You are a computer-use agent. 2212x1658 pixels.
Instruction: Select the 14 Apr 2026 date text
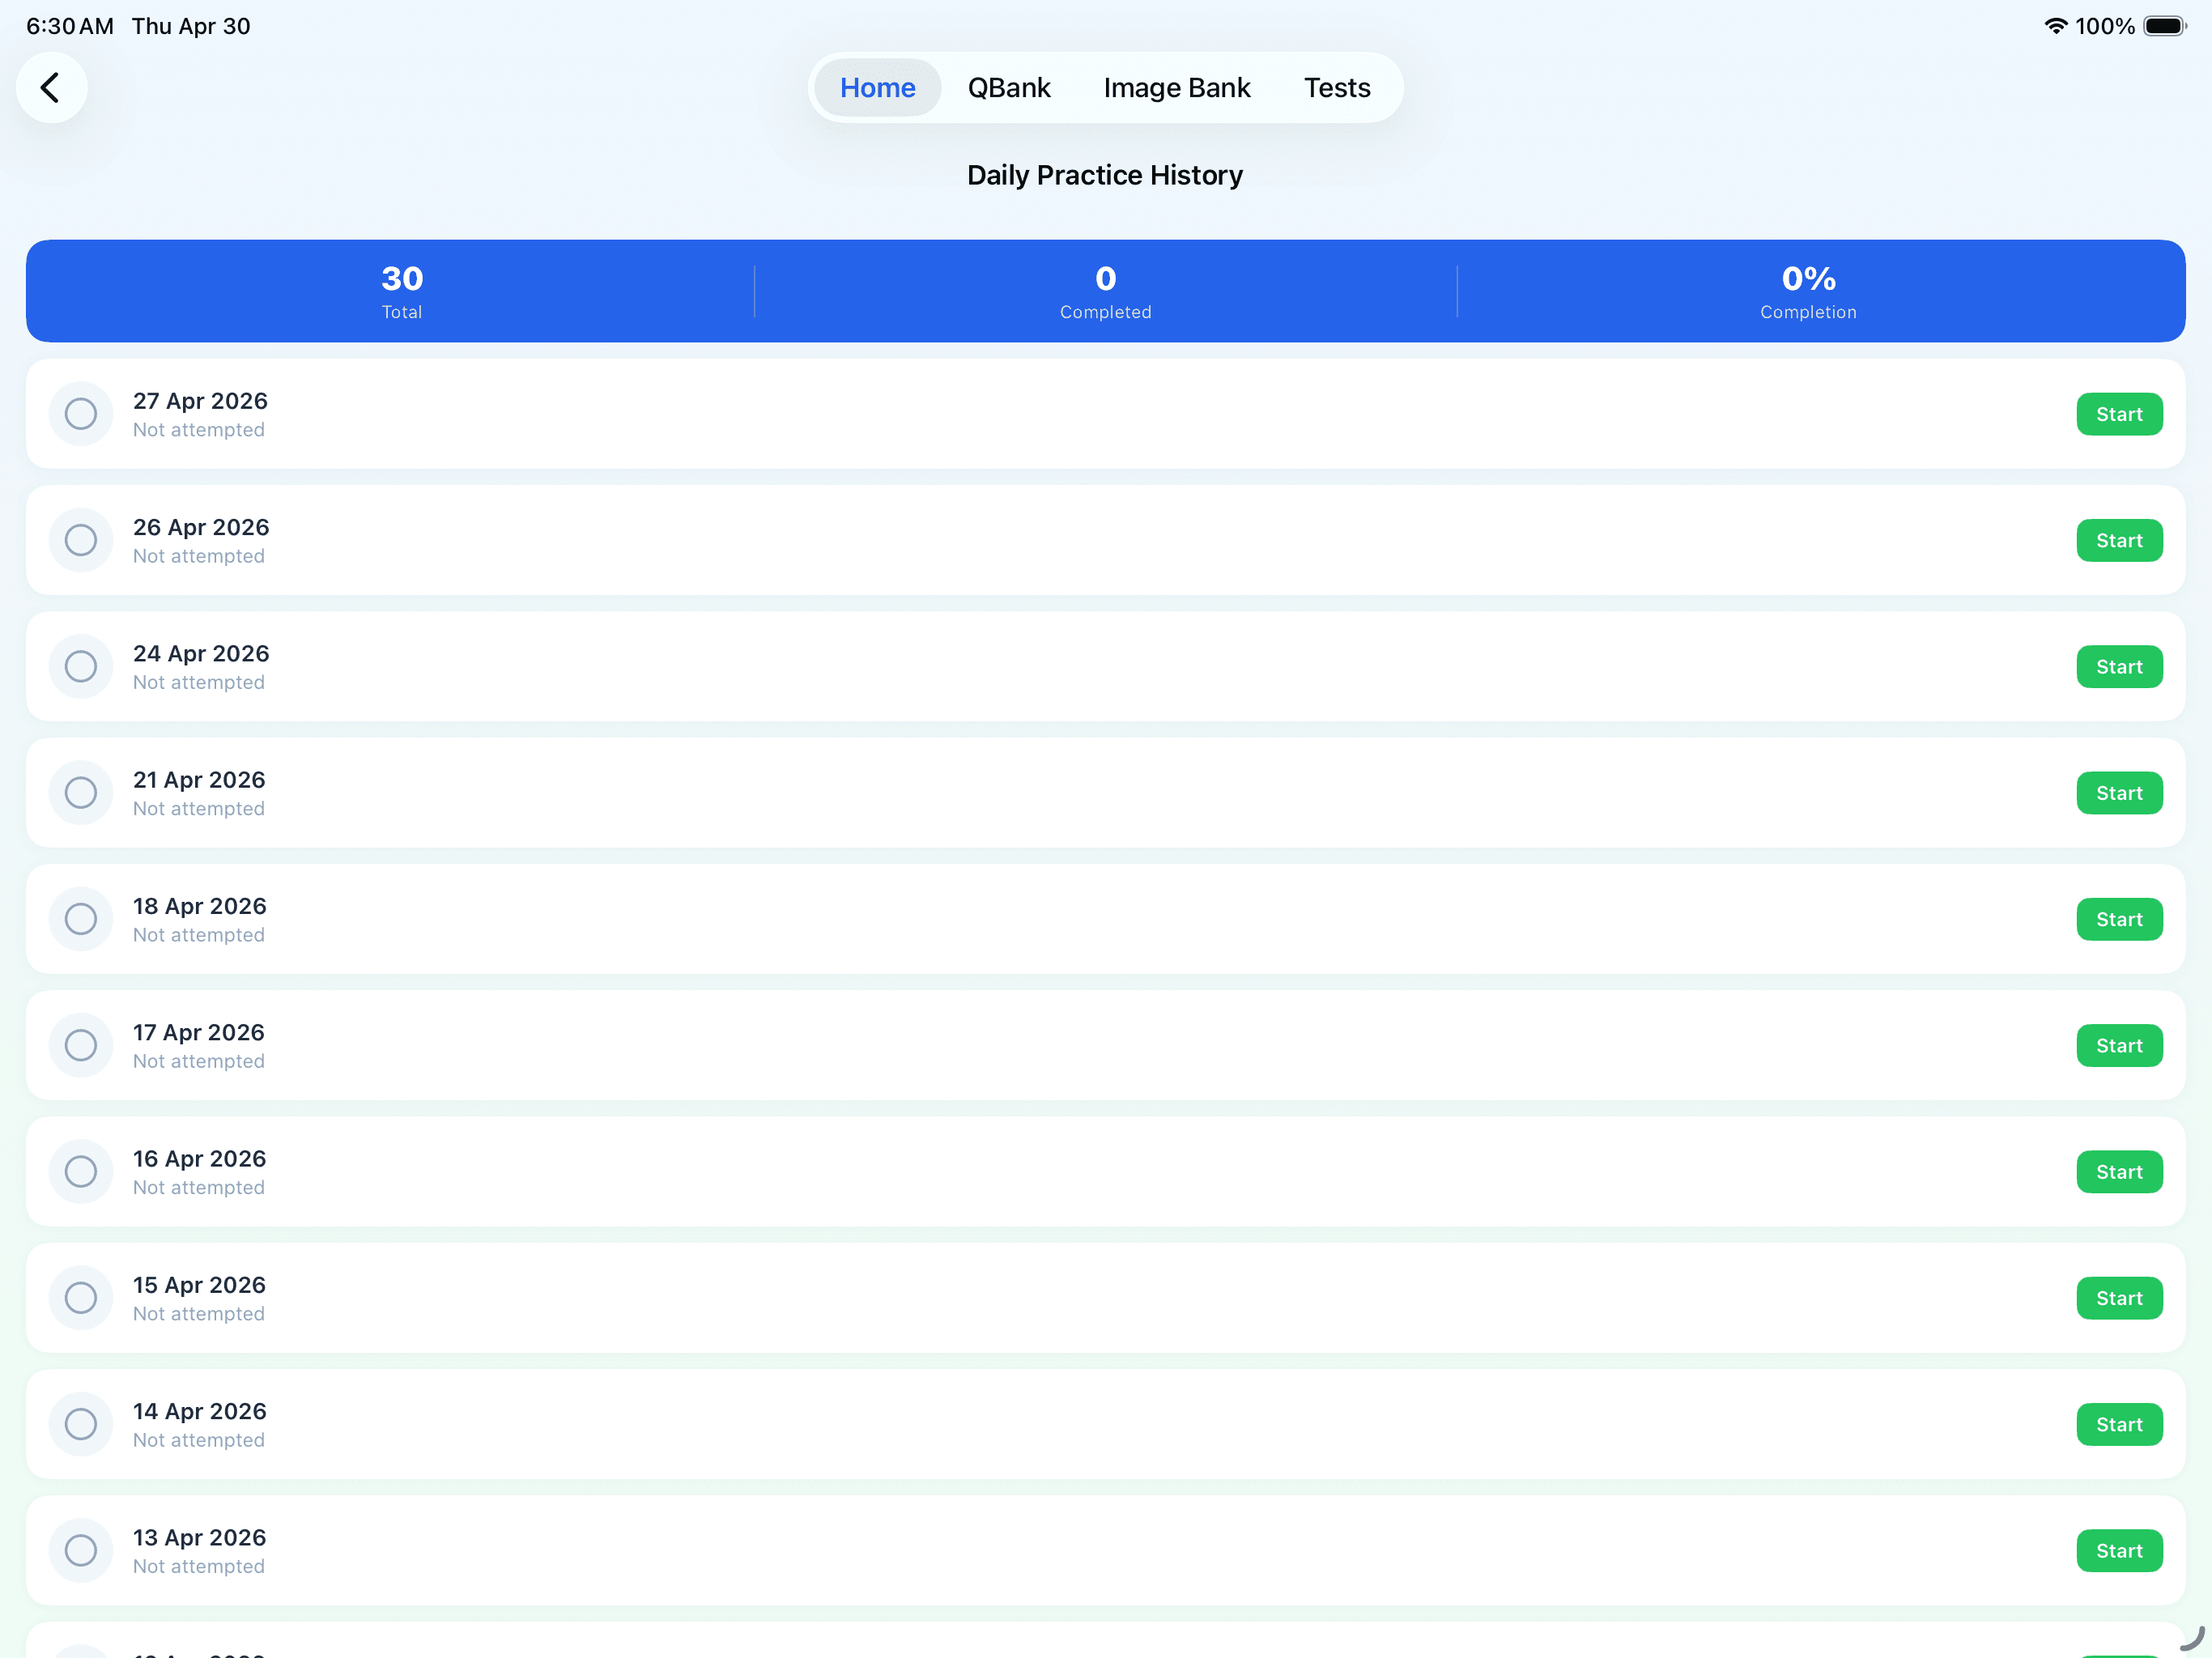pos(200,1411)
